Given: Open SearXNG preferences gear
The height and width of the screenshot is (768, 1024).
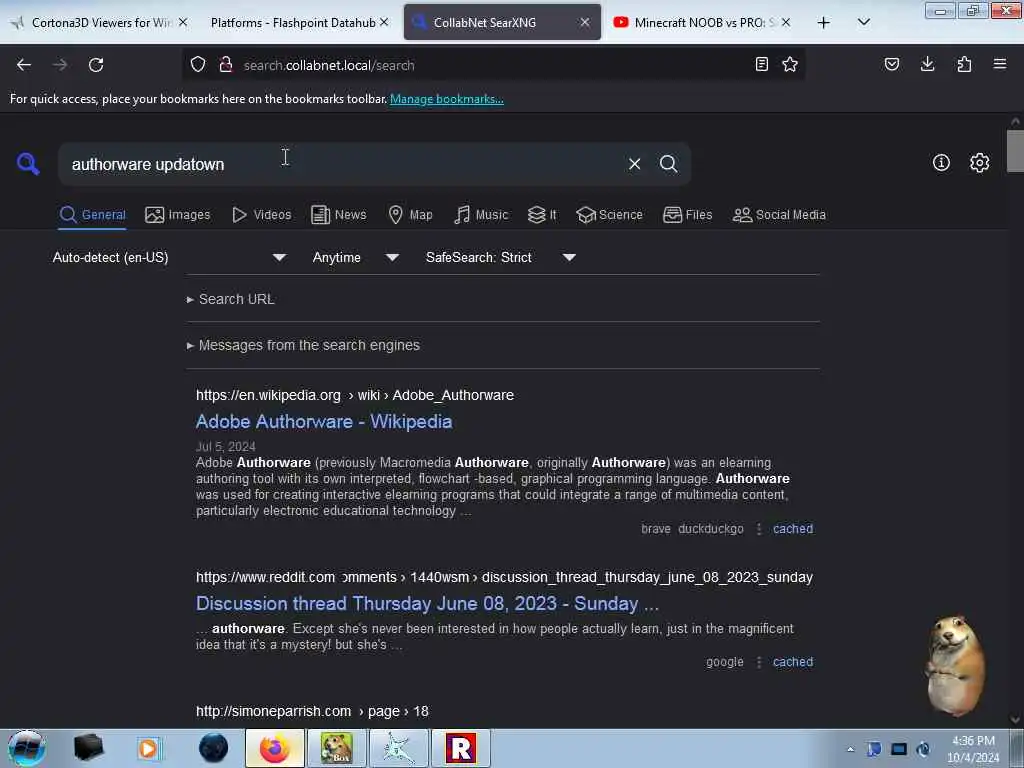Looking at the screenshot, I should point(979,163).
